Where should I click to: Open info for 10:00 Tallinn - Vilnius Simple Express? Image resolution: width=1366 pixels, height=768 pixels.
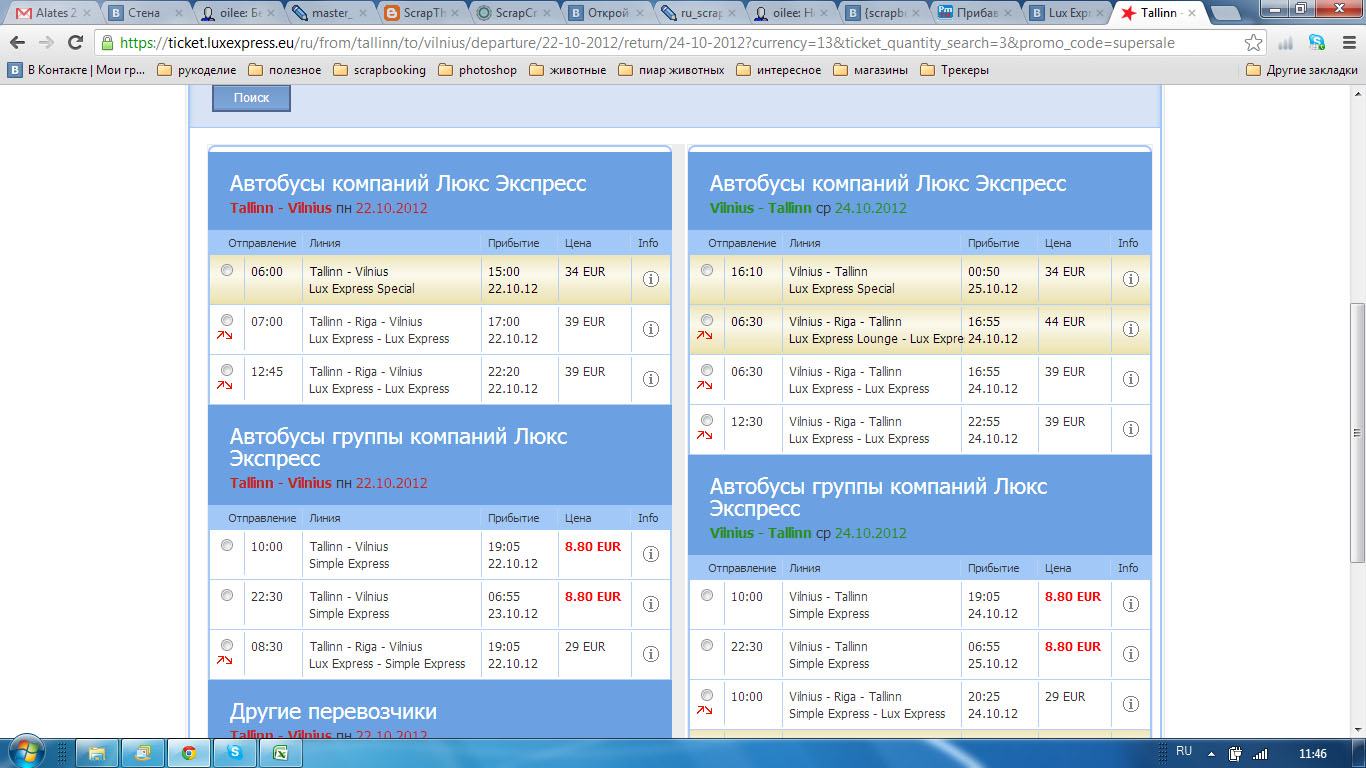[651, 555]
